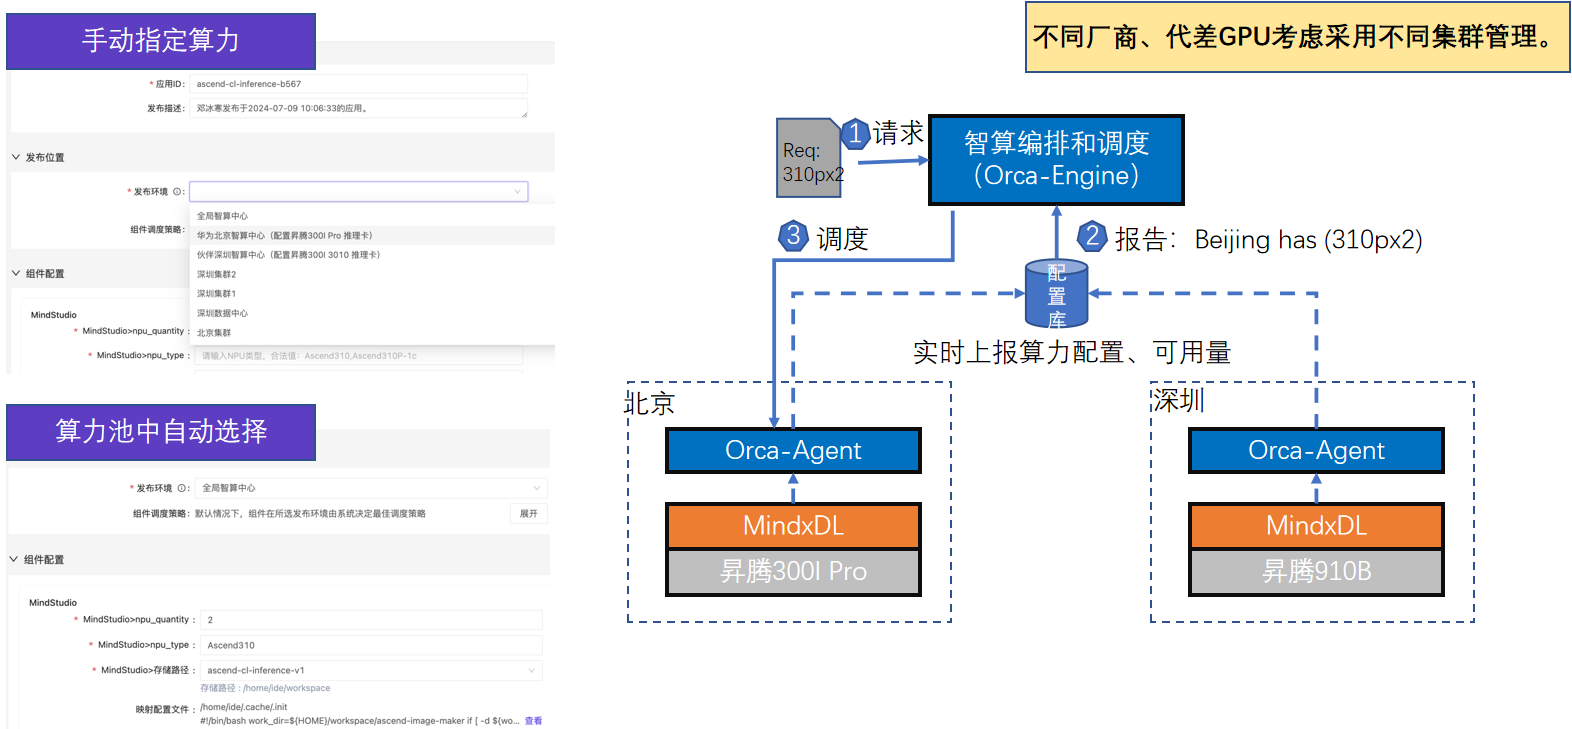Viewport: 1572px width, 729px height.
Task: Click the 智算编排和调度 Orca-Engine box
Action: (1056, 160)
